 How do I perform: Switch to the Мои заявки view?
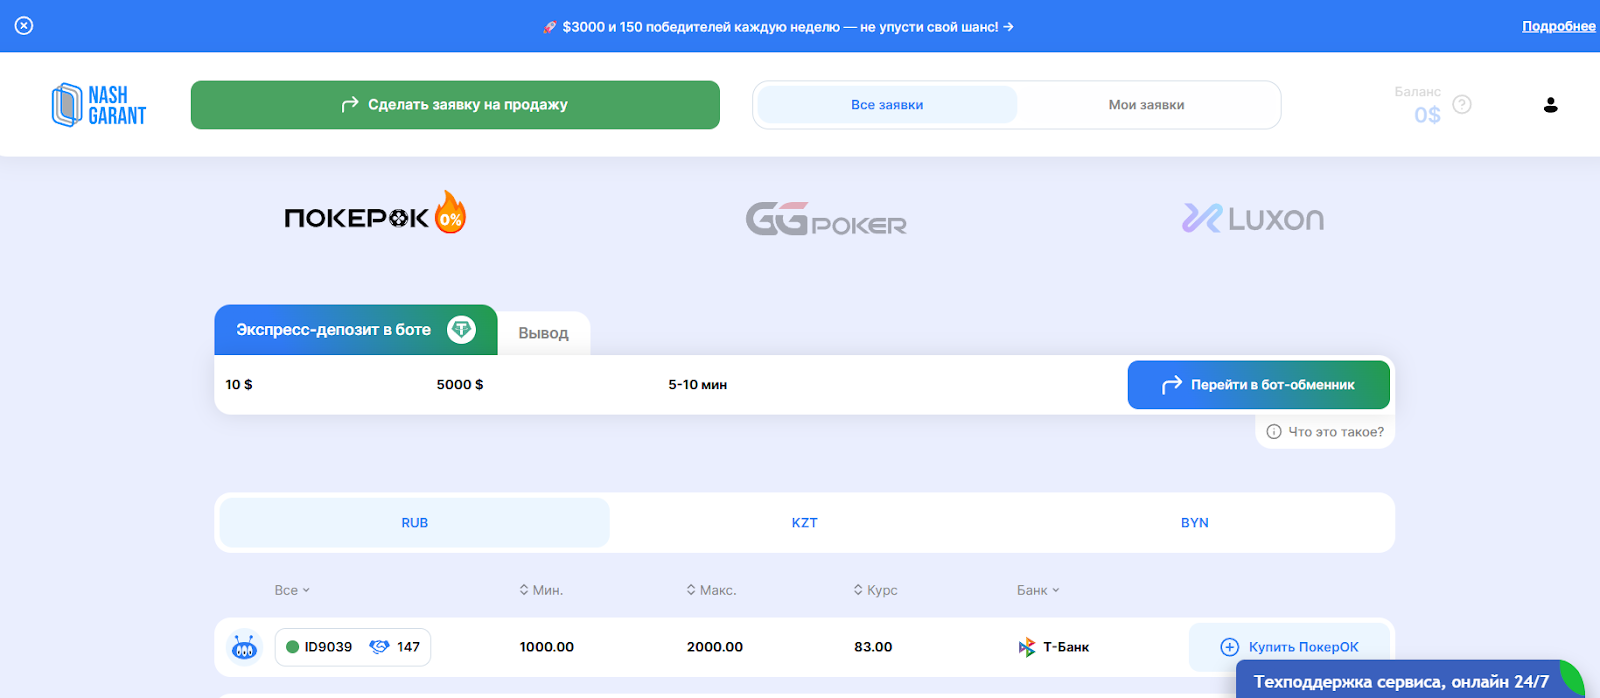point(1146,105)
